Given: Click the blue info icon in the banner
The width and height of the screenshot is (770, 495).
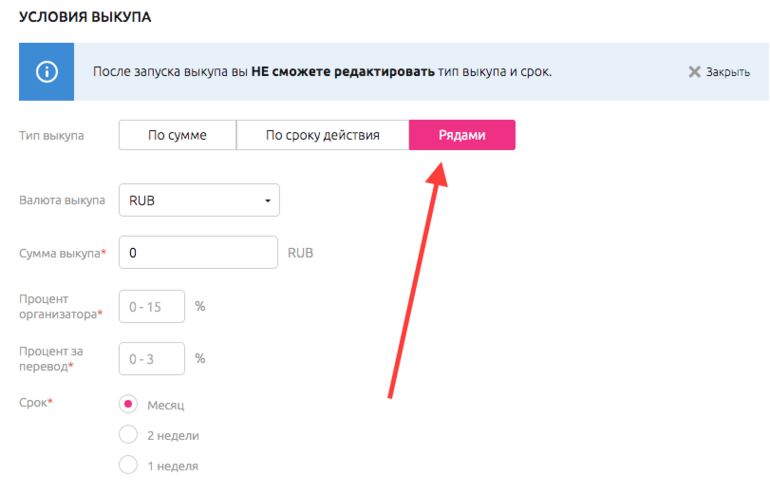Looking at the screenshot, I should pyautogui.click(x=47, y=72).
